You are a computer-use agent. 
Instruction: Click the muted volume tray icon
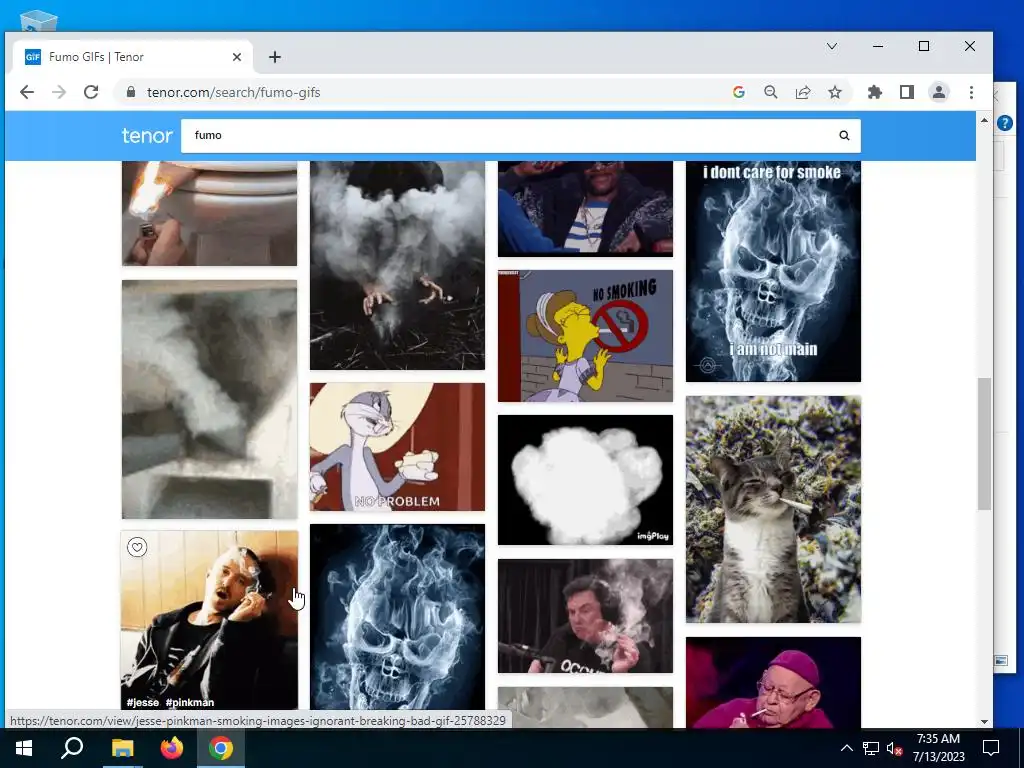[x=894, y=748]
